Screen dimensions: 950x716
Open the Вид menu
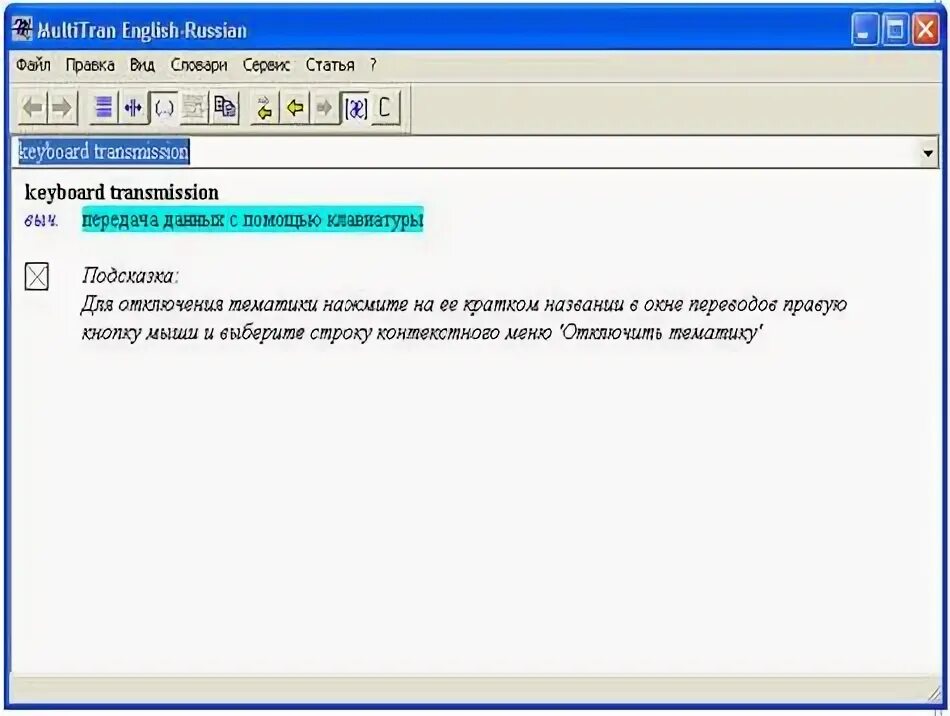[142, 65]
